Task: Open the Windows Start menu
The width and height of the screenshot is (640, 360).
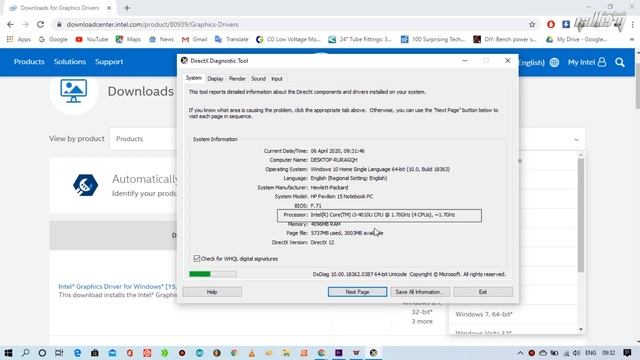Action: click(x=8, y=353)
